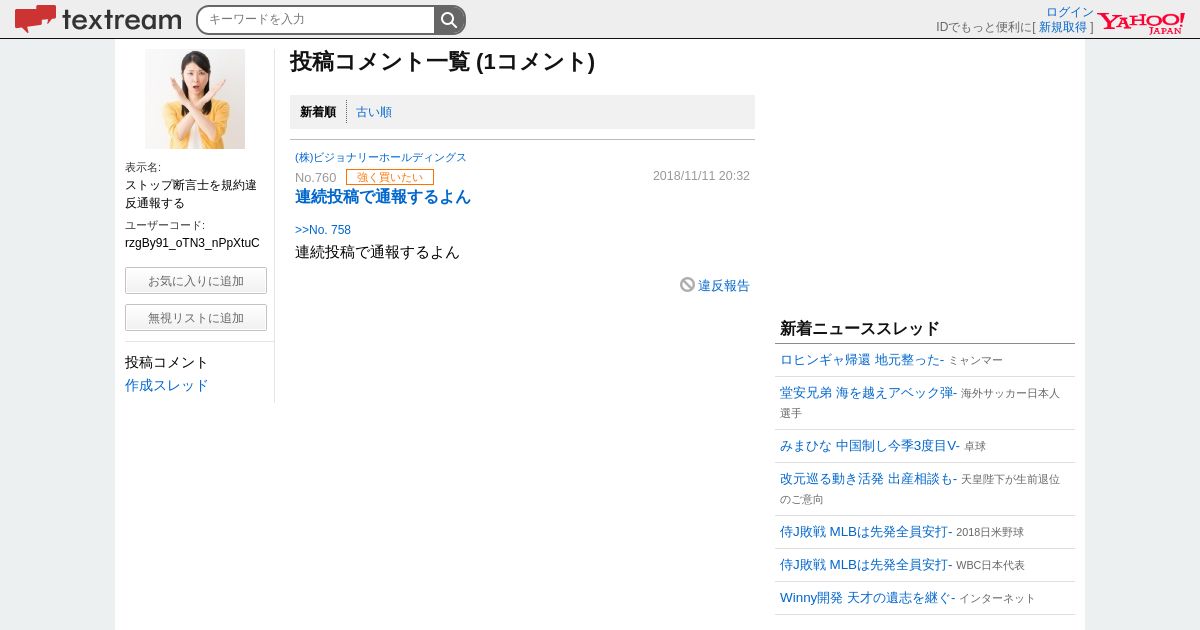This screenshot has height=630, width=1200.
Task: Open news 改元巡る動き活発 出産相談も
Action: (x=868, y=479)
